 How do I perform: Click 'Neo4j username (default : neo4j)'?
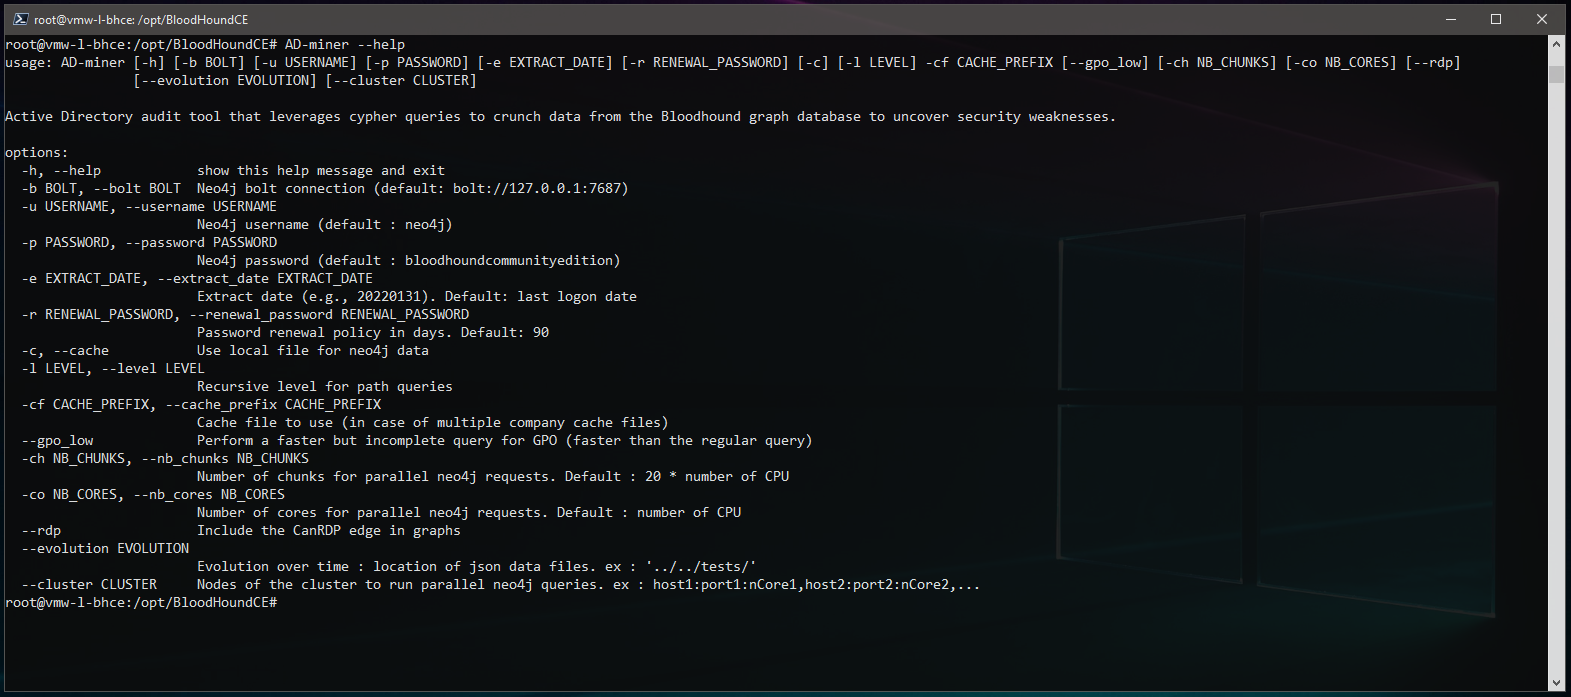click(x=325, y=224)
